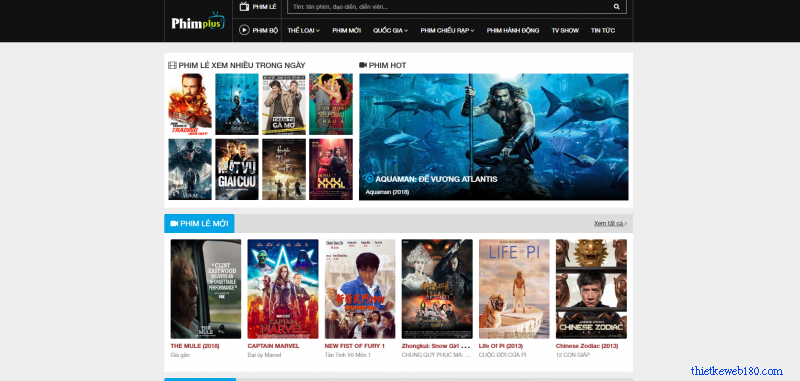This screenshot has width=800, height=381.
Task: Click the large Aquaman hot movie banner
Action: (x=494, y=137)
